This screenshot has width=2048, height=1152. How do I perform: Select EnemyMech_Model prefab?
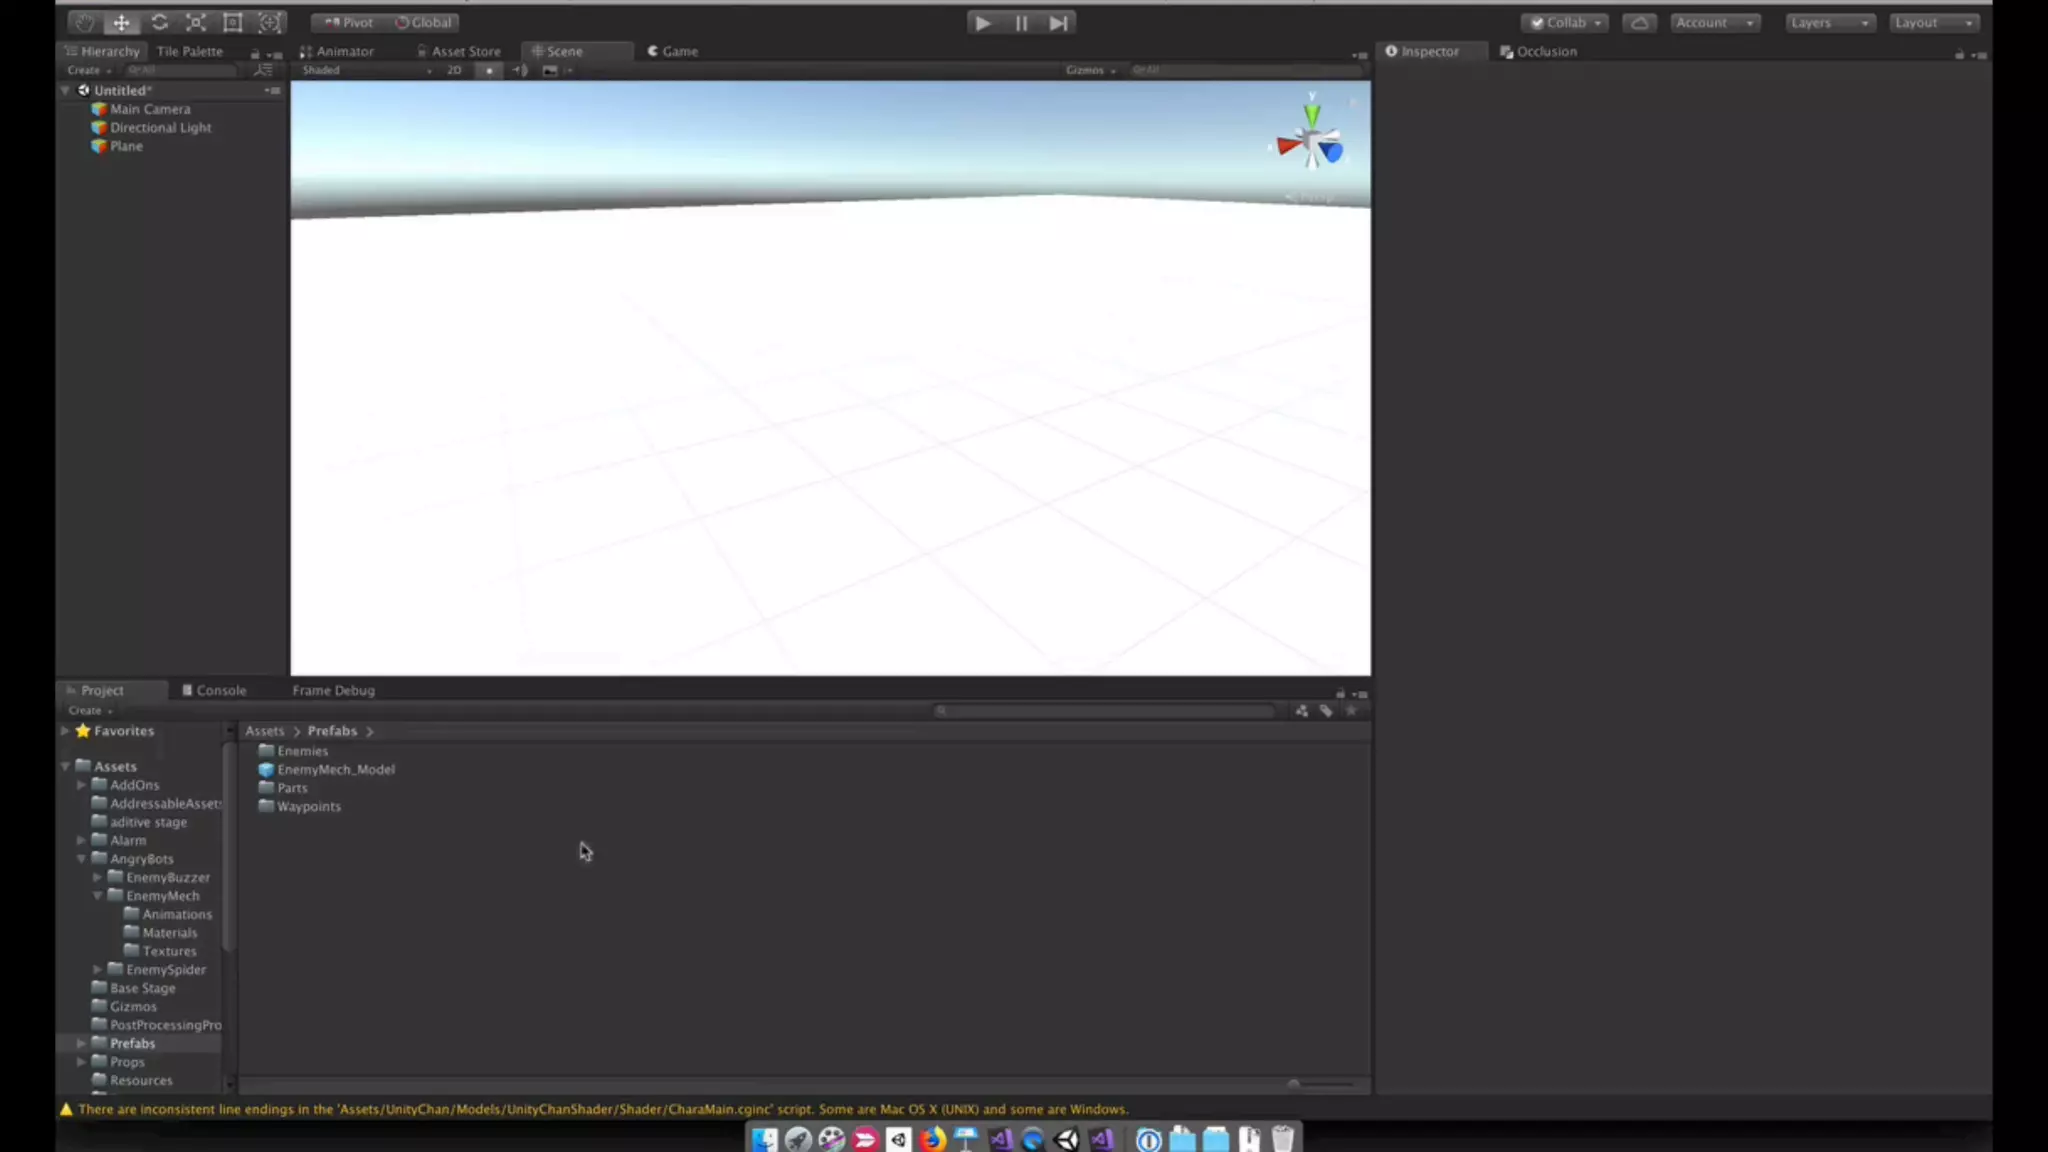[x=335, y=769]
